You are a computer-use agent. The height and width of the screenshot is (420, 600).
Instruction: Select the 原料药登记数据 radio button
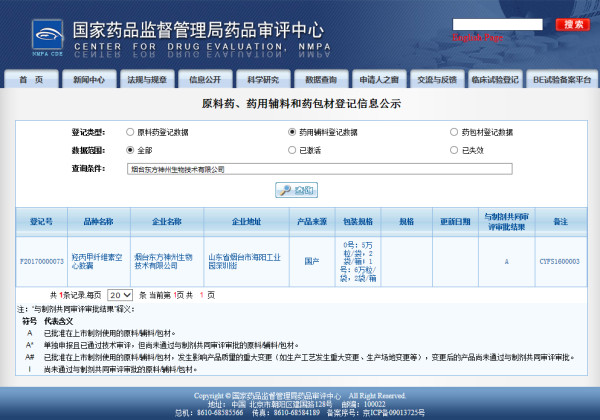(x=130, y=131)
